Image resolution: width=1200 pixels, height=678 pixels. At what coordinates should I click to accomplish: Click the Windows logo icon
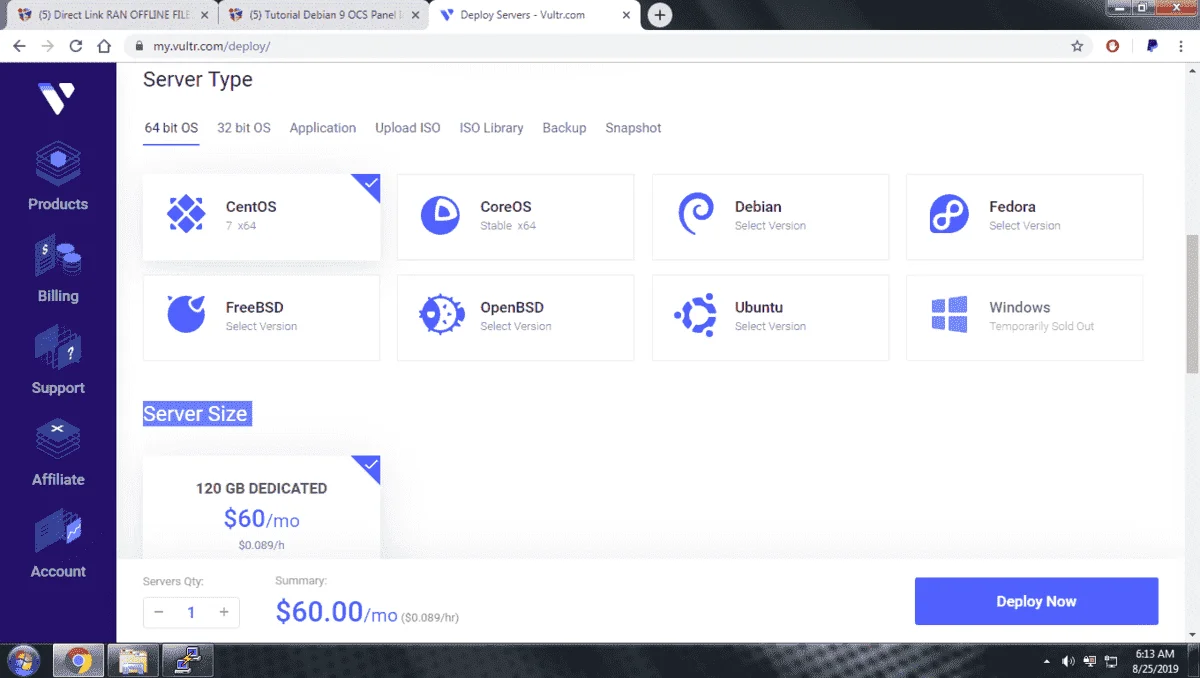(949, 315)
